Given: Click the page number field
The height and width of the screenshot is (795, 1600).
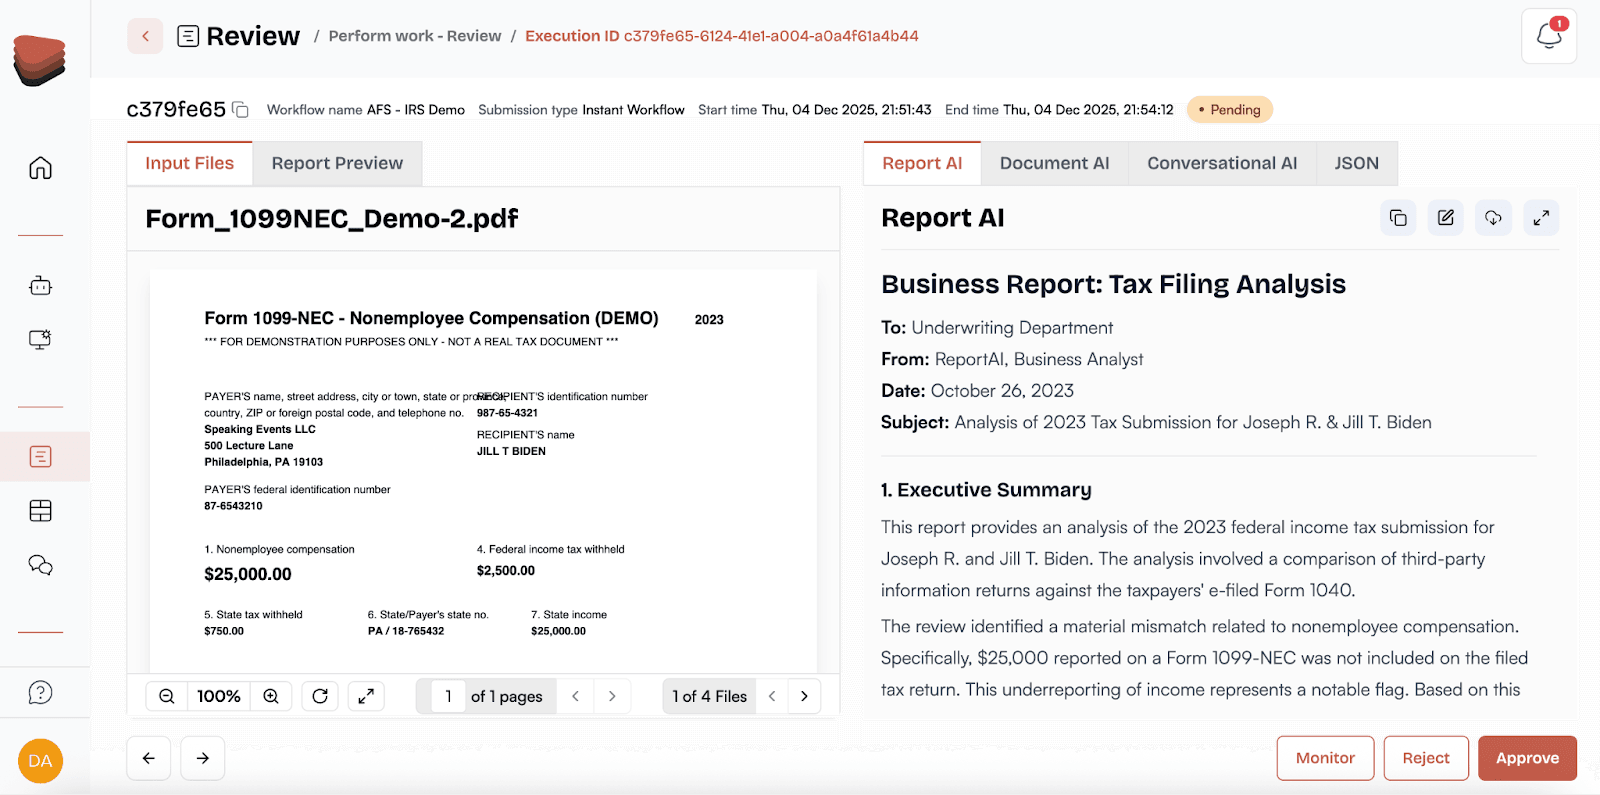Looking at the screenshot, I should point(448,696).
